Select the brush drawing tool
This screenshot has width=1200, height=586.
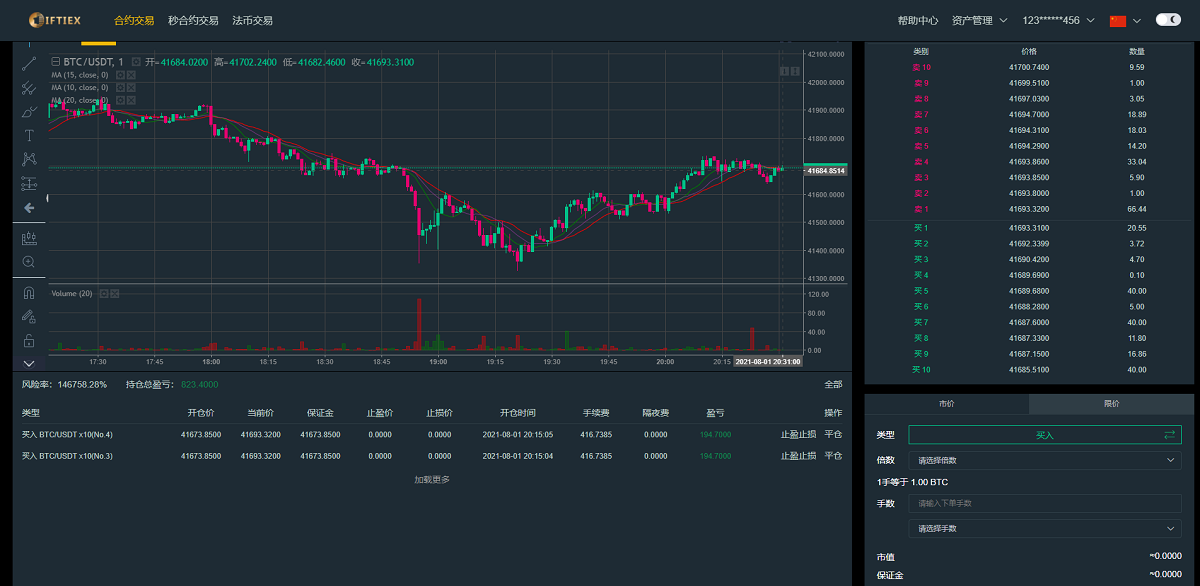click(x=28, y=111)
